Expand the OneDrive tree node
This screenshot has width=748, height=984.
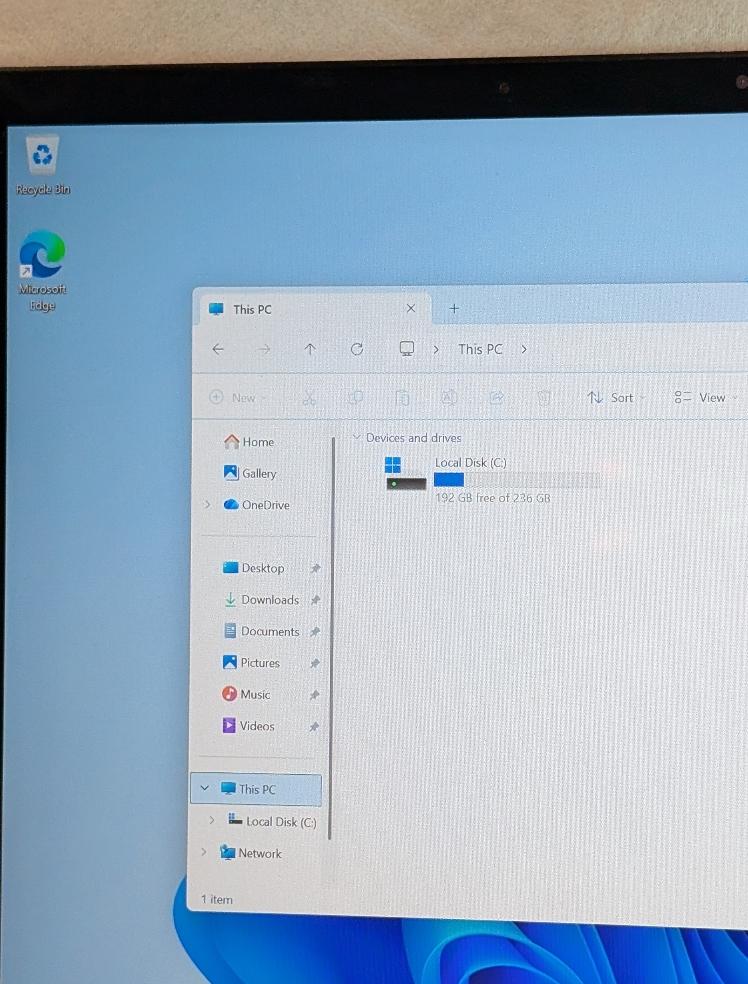click(x=207, y=505)
